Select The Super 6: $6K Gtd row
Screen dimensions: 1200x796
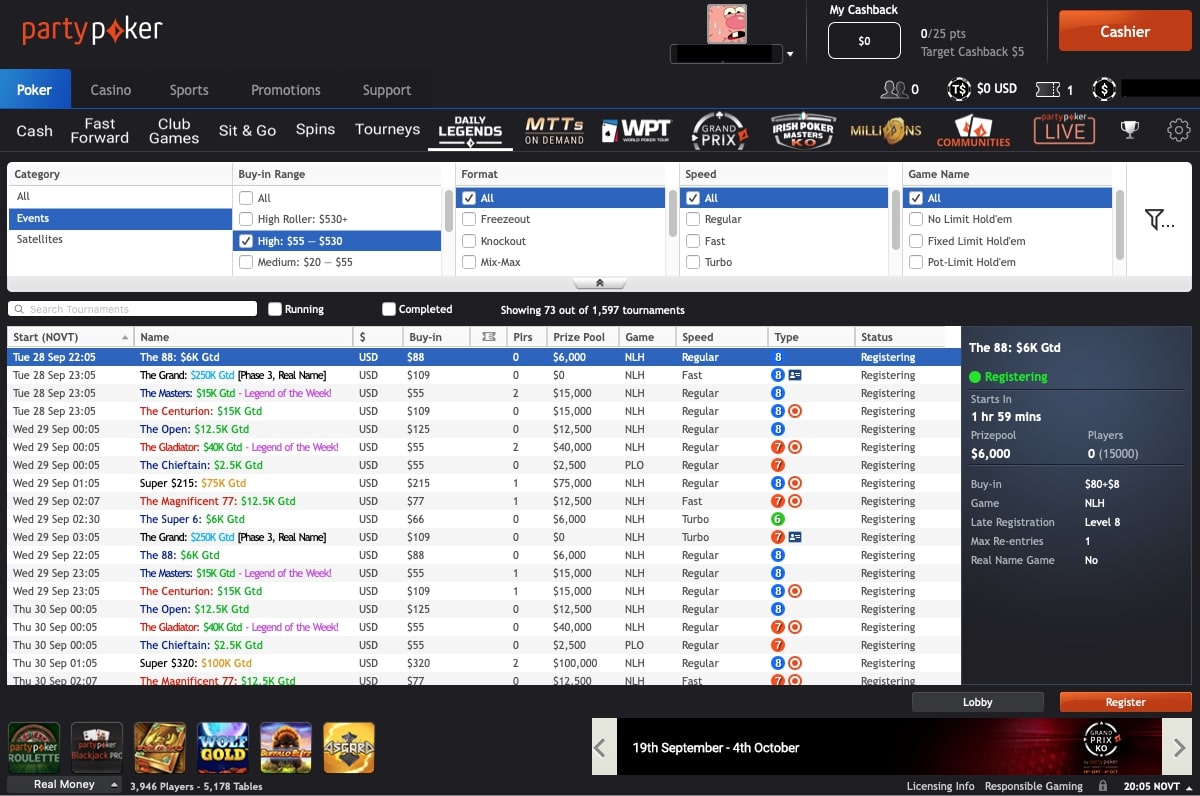483,519
